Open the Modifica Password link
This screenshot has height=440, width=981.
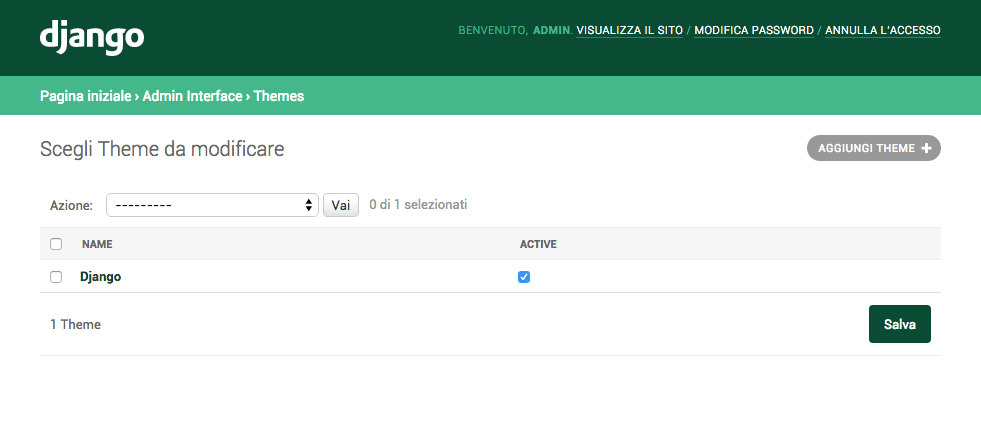(754, 30)
